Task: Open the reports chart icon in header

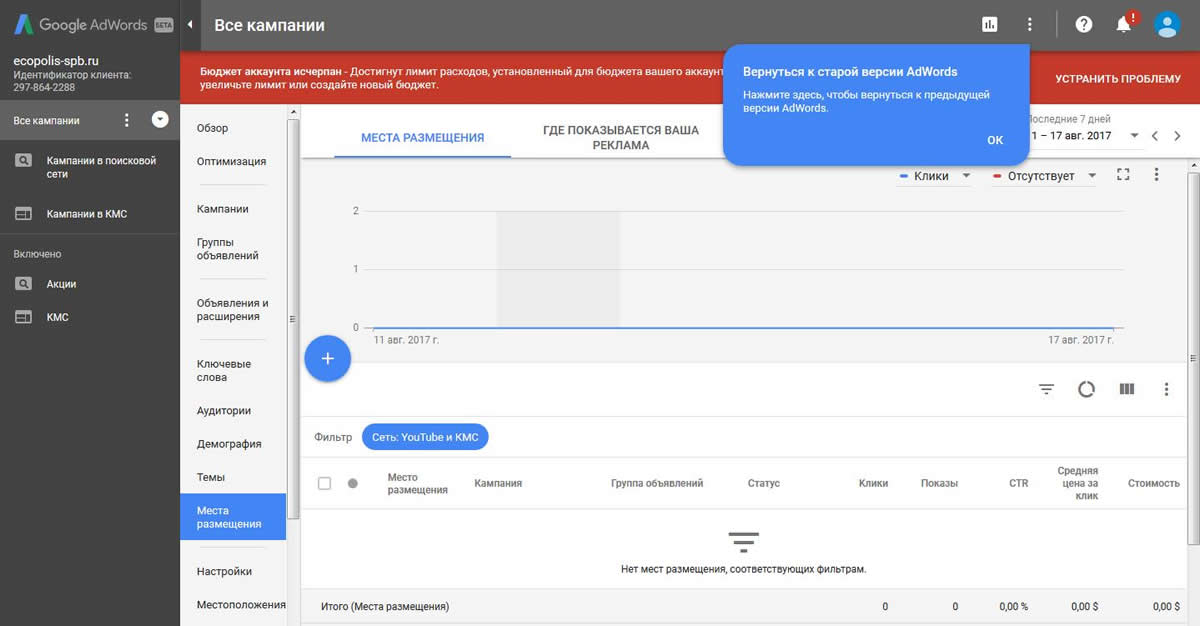Action: coord(990,25)
